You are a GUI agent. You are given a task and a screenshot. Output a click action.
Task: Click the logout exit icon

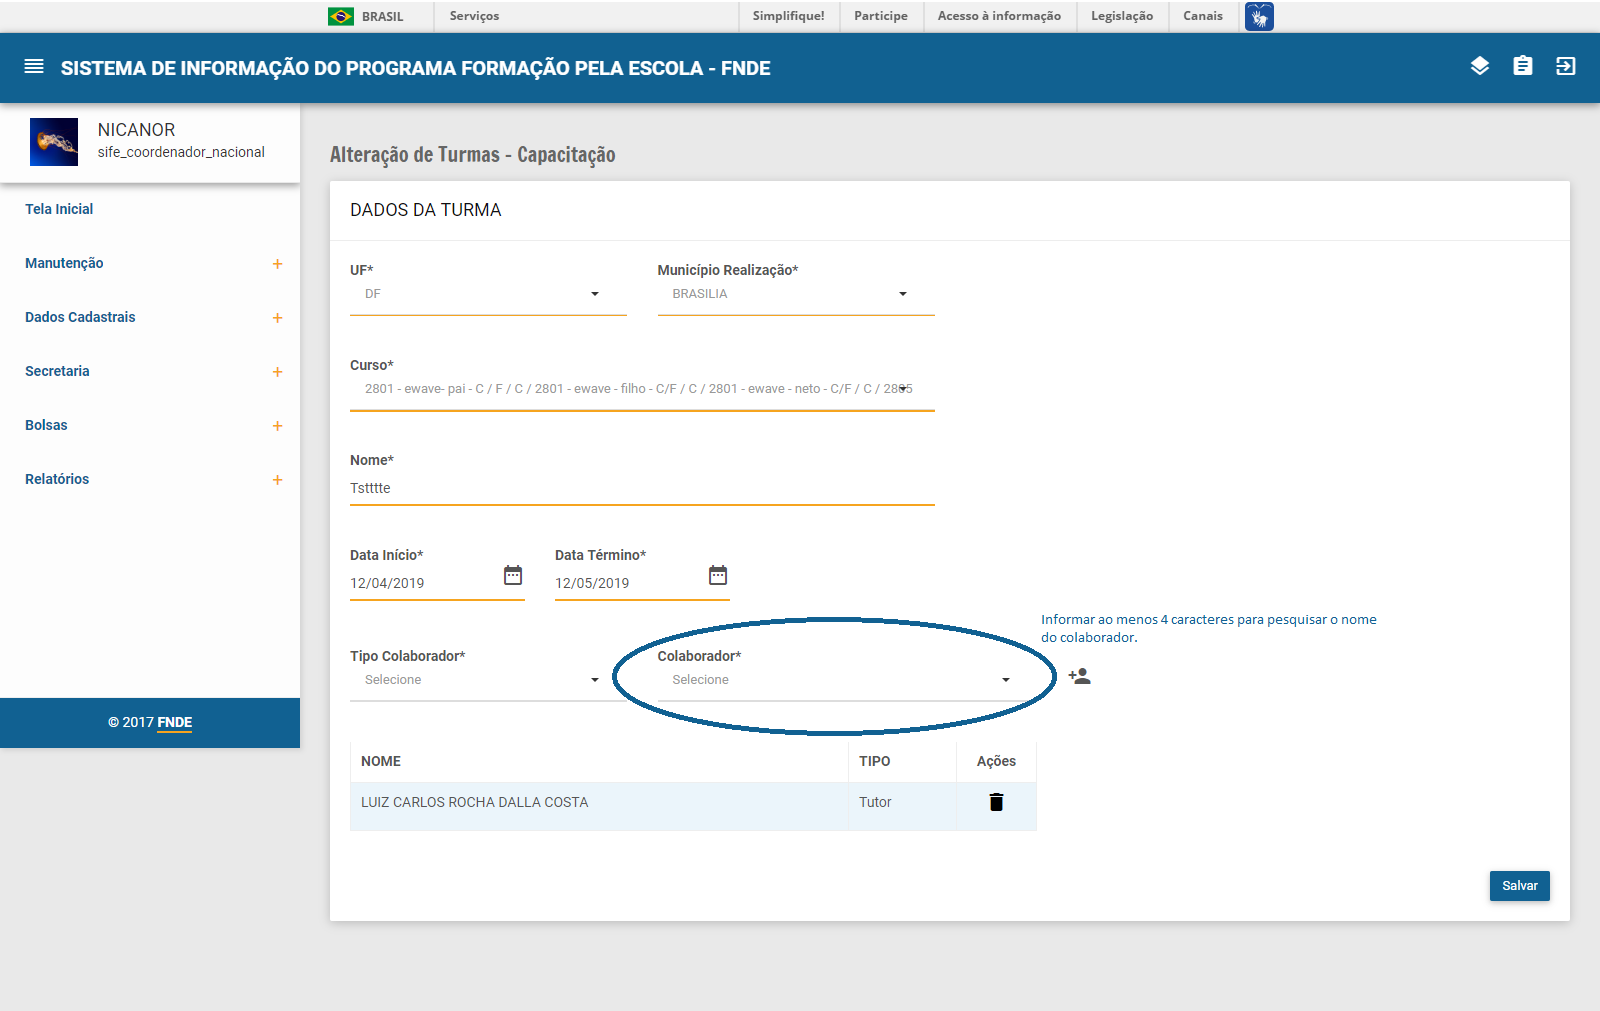pos(1566,66)
